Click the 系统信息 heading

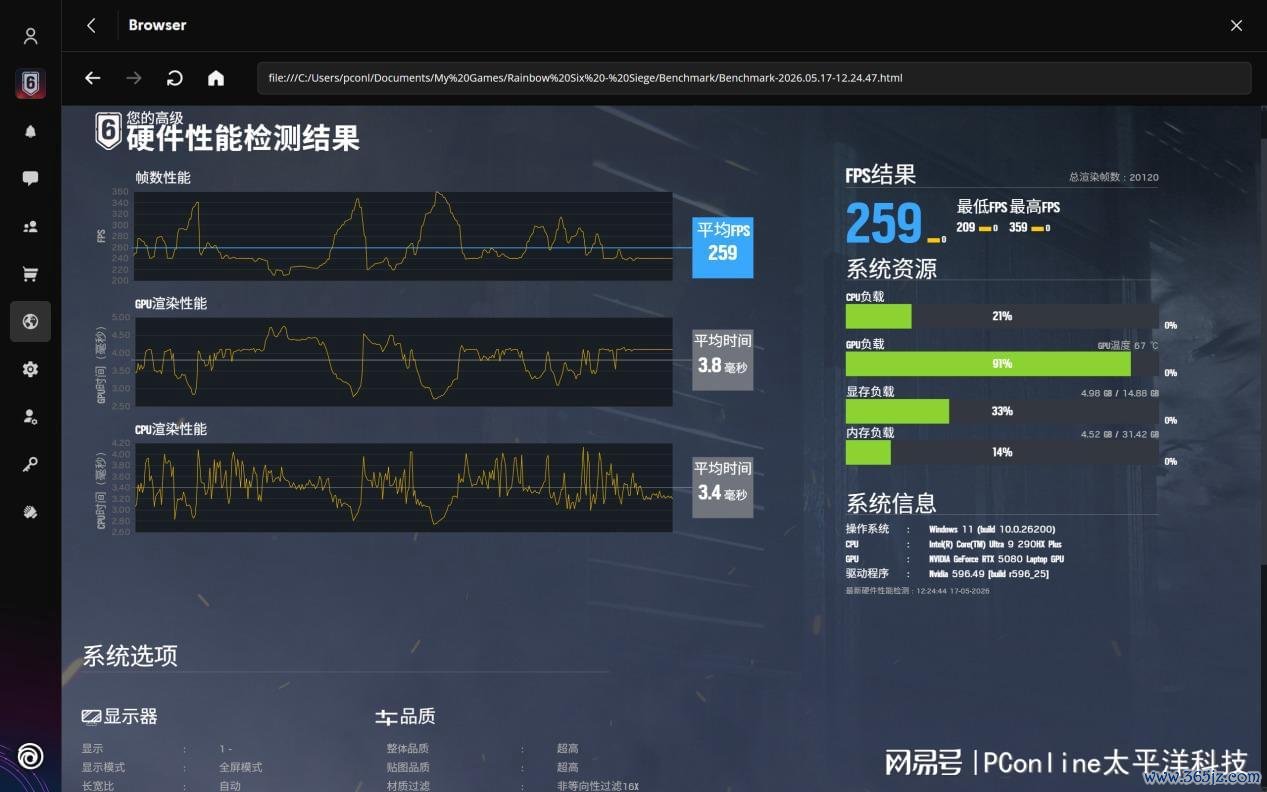point(891,503)
